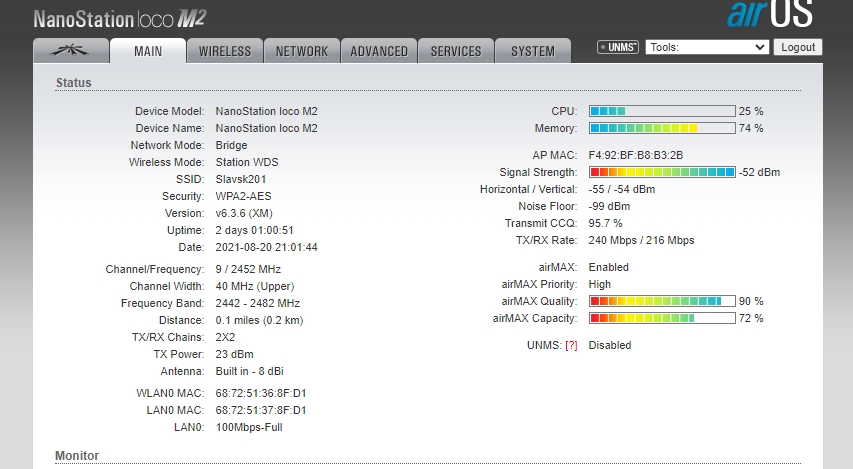
Task: Click the Channel/Frequency value 9 / 2452 MHz
Action: (248, 269)
